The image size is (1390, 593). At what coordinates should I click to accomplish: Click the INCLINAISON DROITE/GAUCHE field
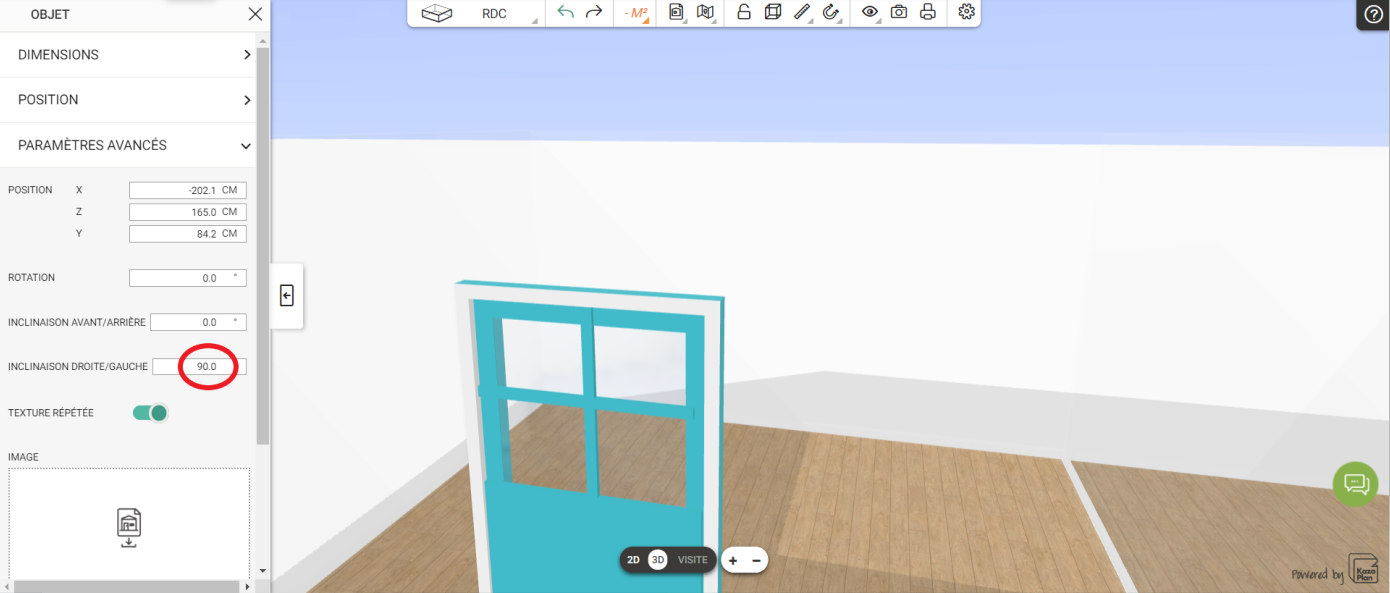pyautogui.click(x=199, y=367)
